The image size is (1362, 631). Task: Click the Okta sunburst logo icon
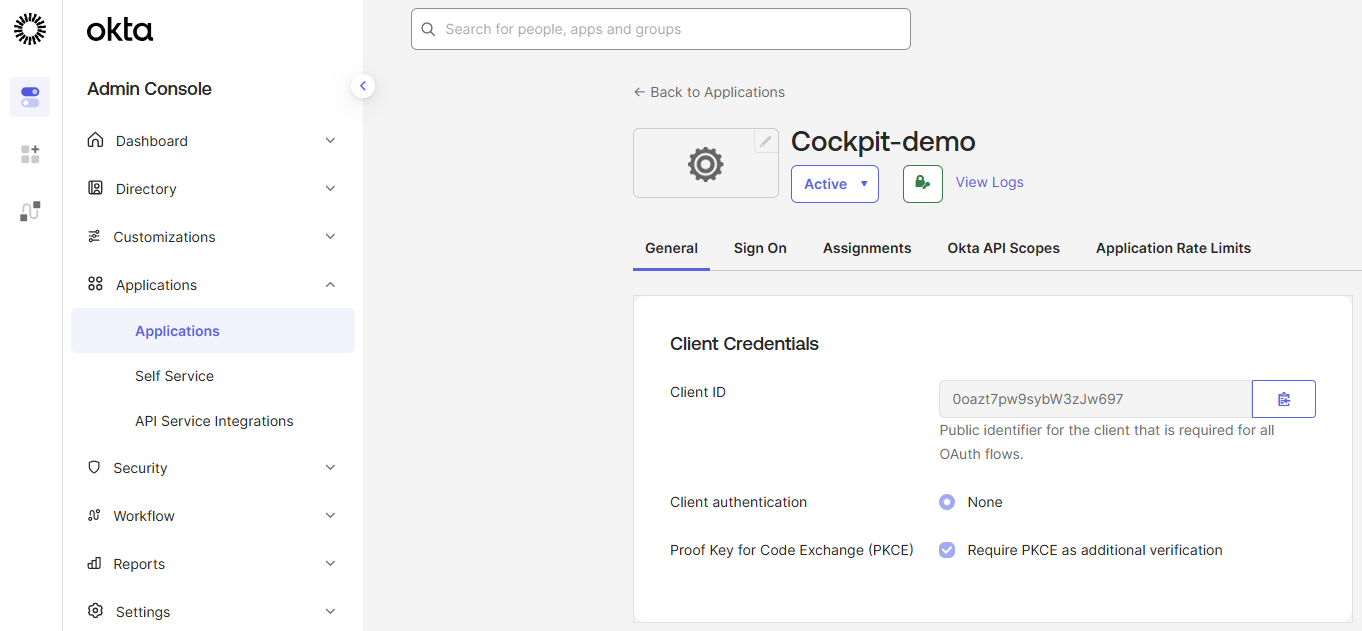(x=30, y=29)
